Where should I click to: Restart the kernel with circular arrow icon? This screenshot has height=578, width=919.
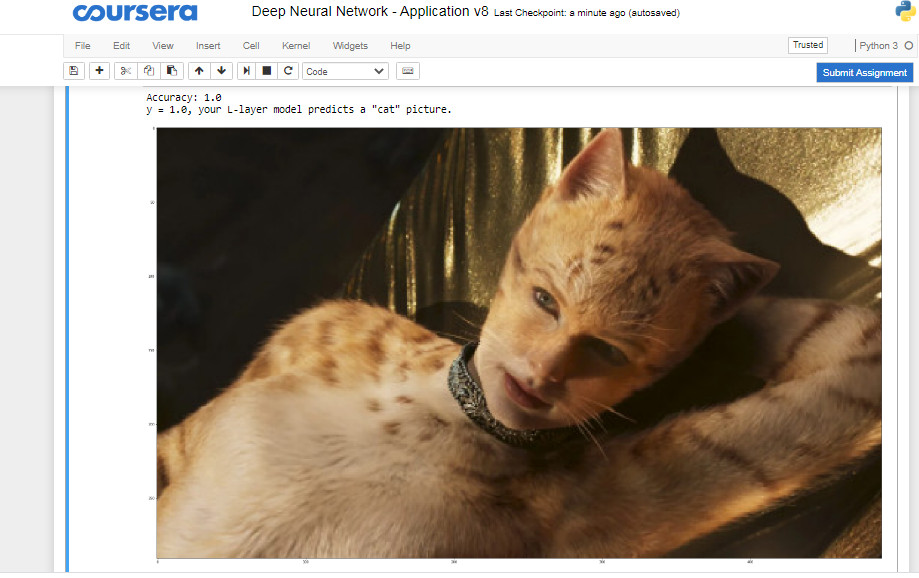point(288,71)
